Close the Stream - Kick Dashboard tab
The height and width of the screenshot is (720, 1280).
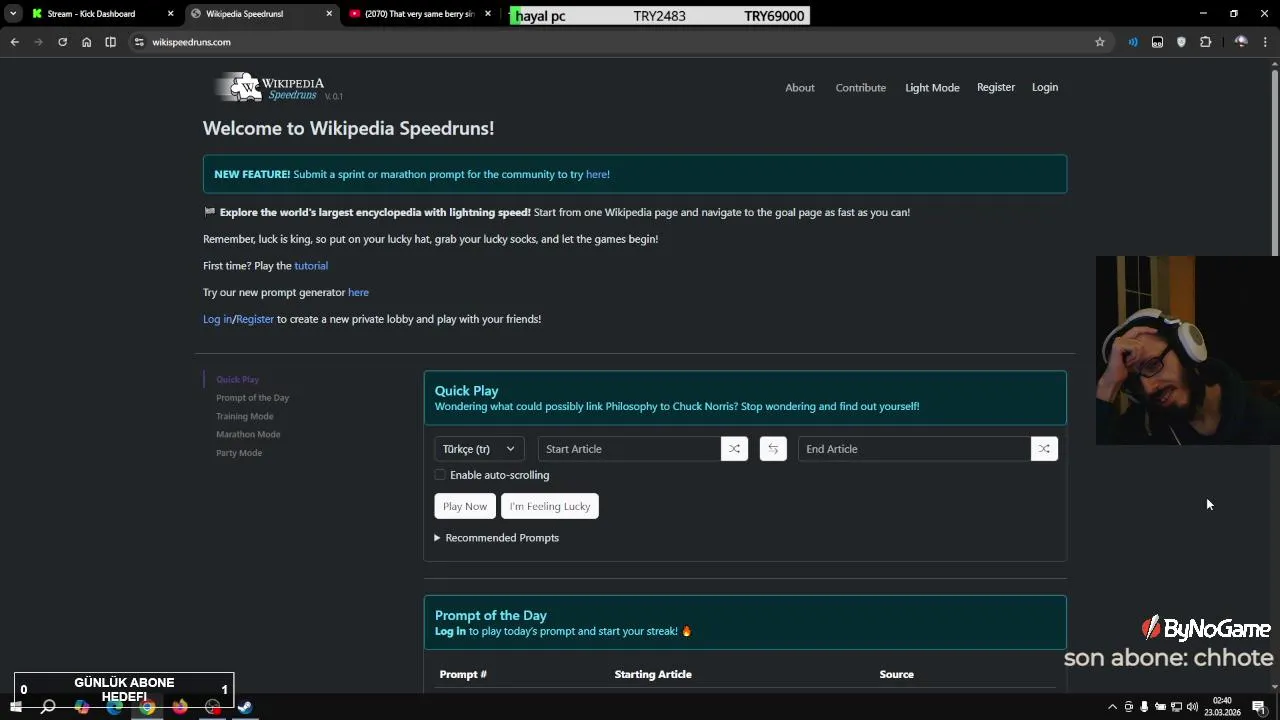click(170, 14)
